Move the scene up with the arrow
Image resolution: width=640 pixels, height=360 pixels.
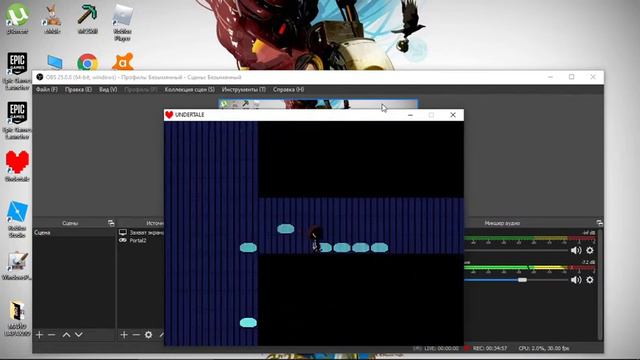coord(66,335)
